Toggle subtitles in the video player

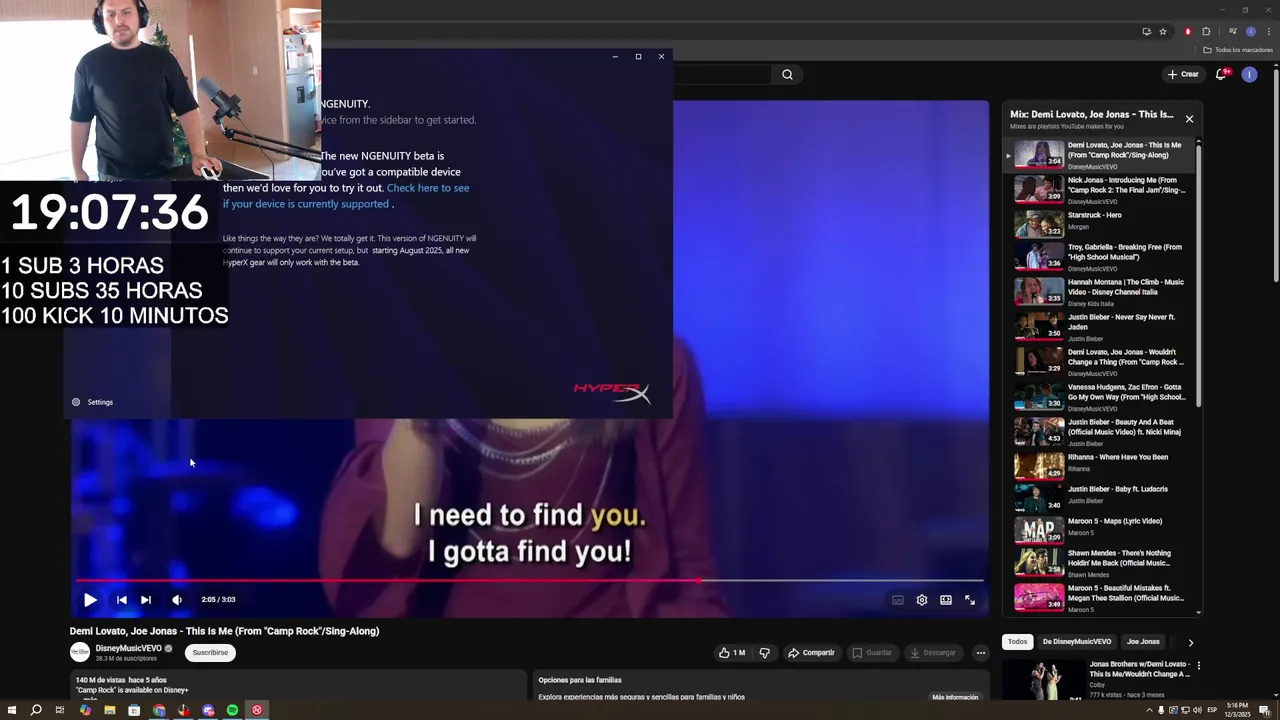[898, 600]
